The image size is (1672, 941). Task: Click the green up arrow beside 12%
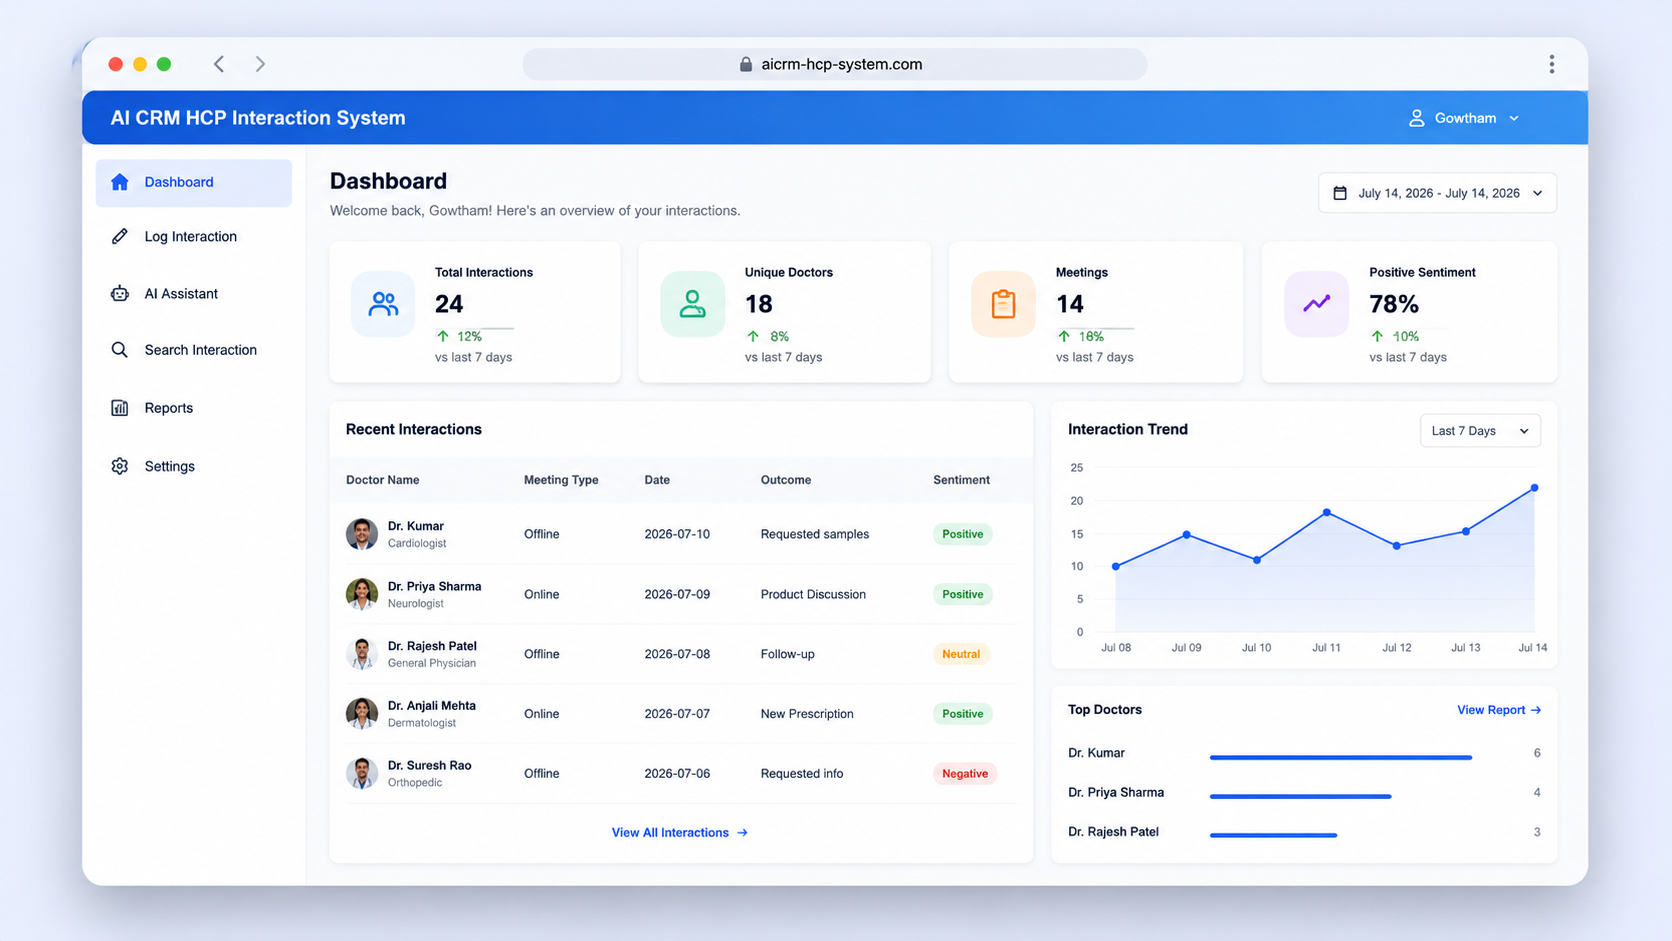tap(443, 336)
